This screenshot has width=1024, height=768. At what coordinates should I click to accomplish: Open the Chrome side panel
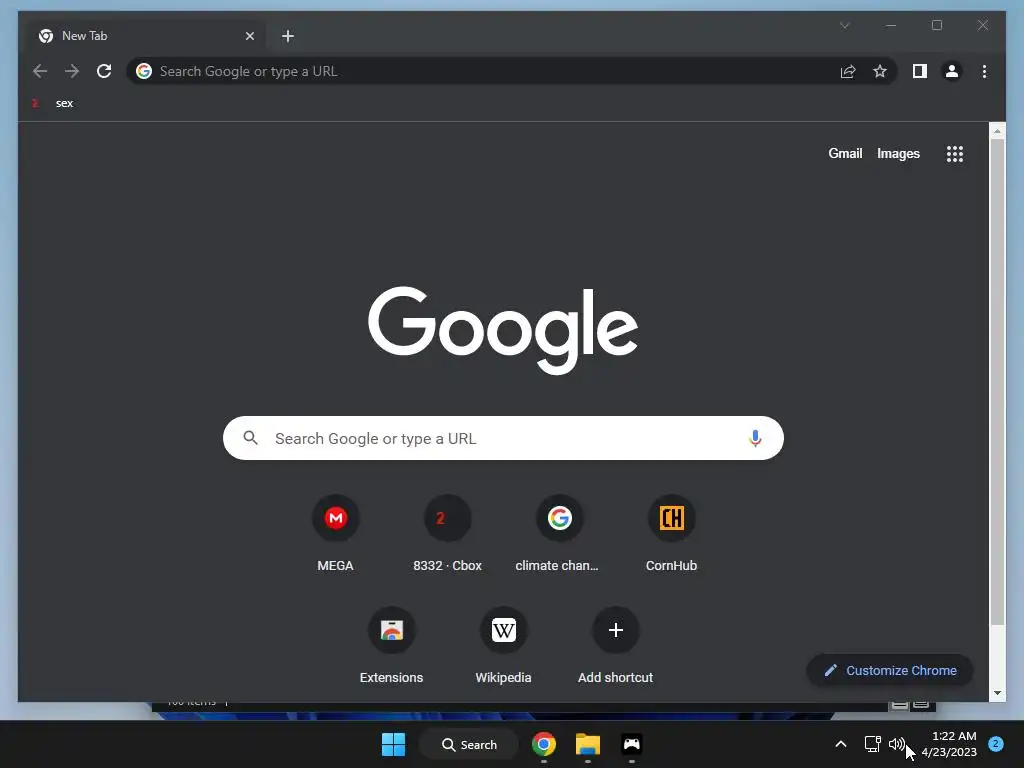tap(920, 71)
